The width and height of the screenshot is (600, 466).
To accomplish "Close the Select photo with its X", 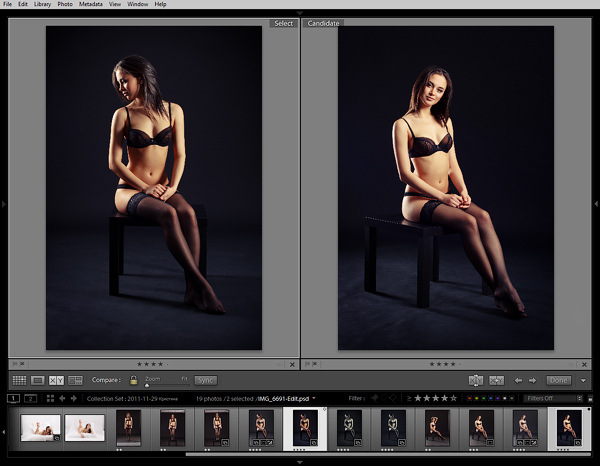I will coord(292,365).
